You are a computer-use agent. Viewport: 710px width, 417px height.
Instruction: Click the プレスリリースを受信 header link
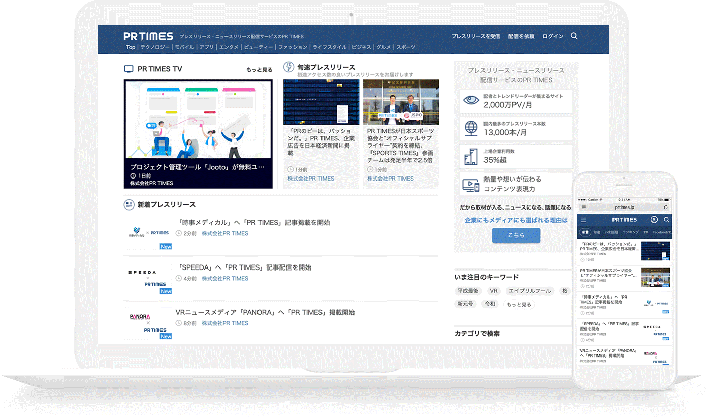[x=476, y=36]
